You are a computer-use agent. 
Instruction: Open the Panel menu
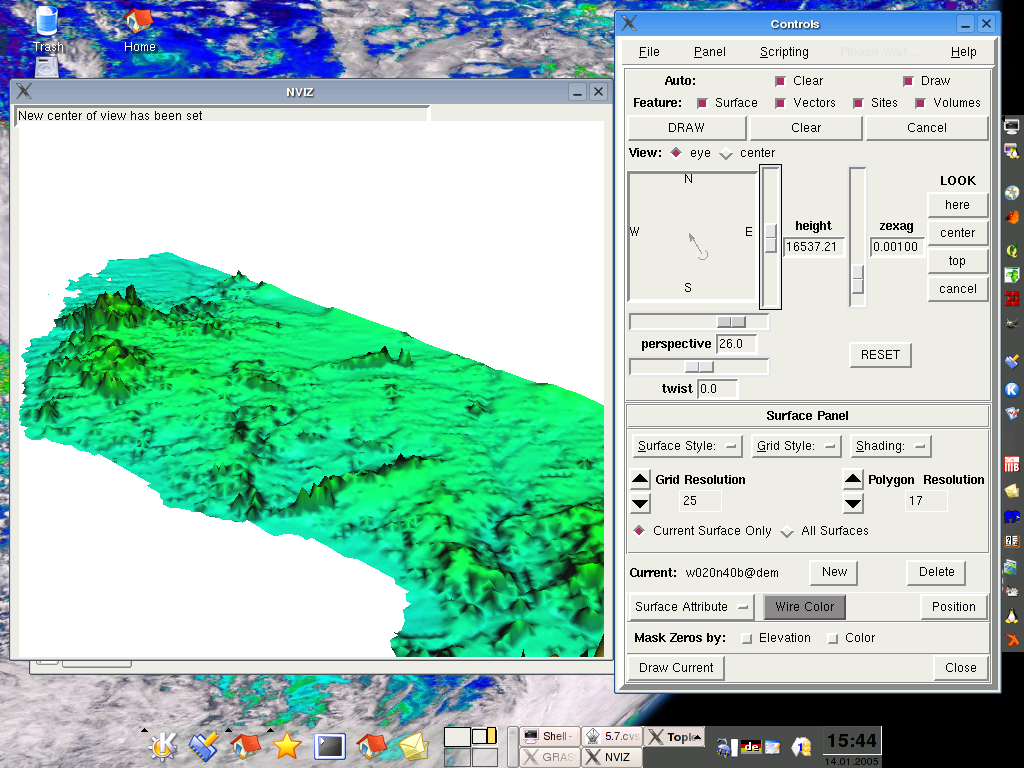(710, 52)
